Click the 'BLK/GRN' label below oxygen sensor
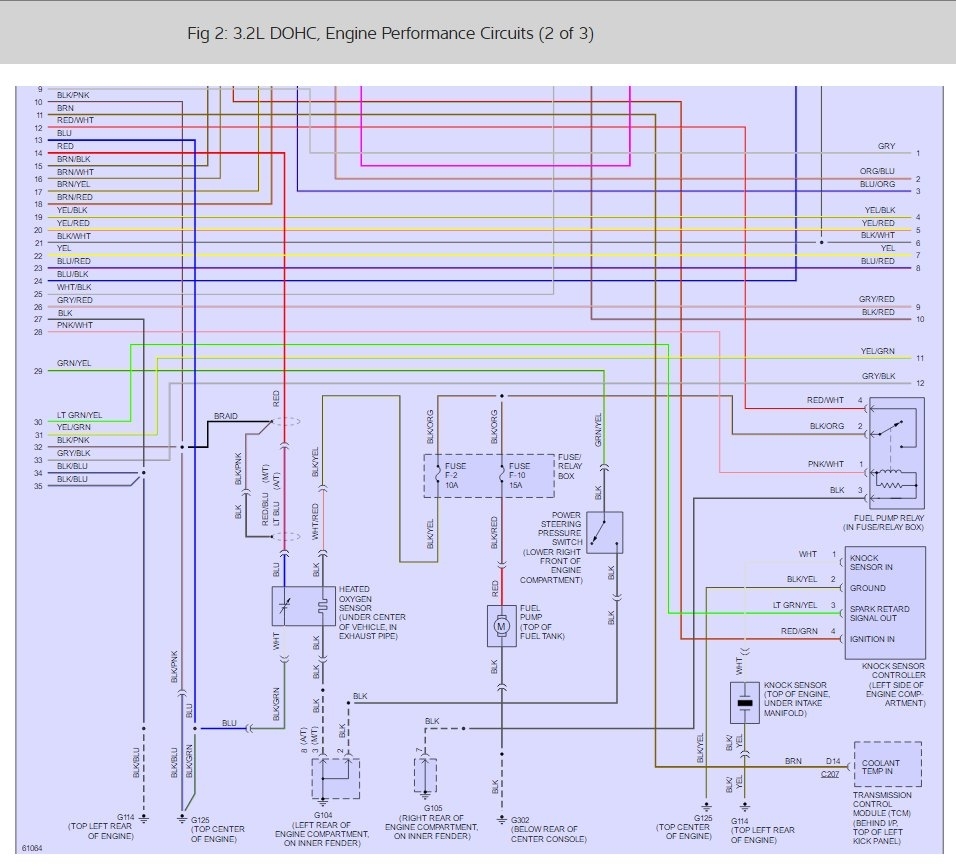 tap(276, 704)
